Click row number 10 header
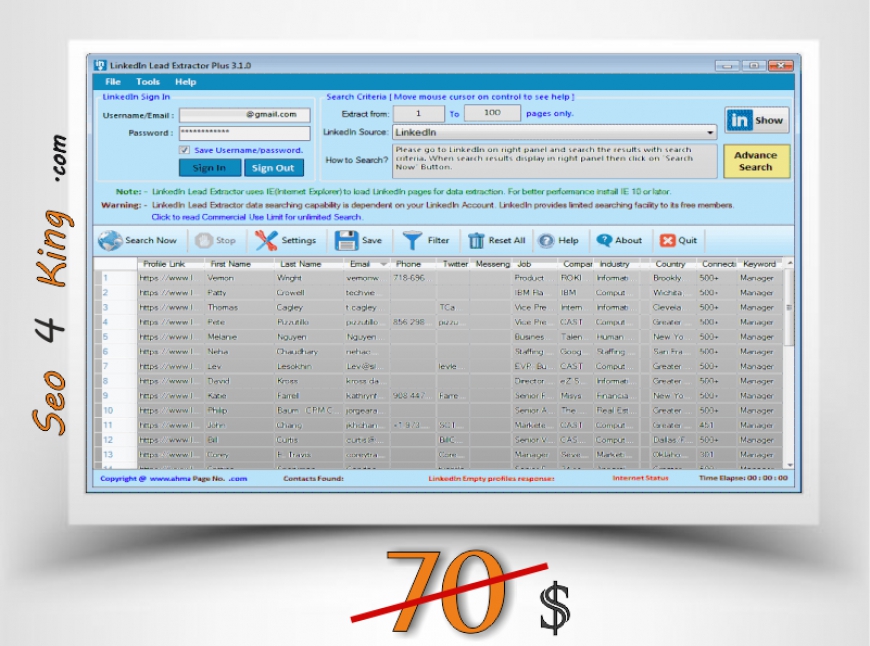Image resolution: width=870 pixels, height=646 pixels. (108, 411)
